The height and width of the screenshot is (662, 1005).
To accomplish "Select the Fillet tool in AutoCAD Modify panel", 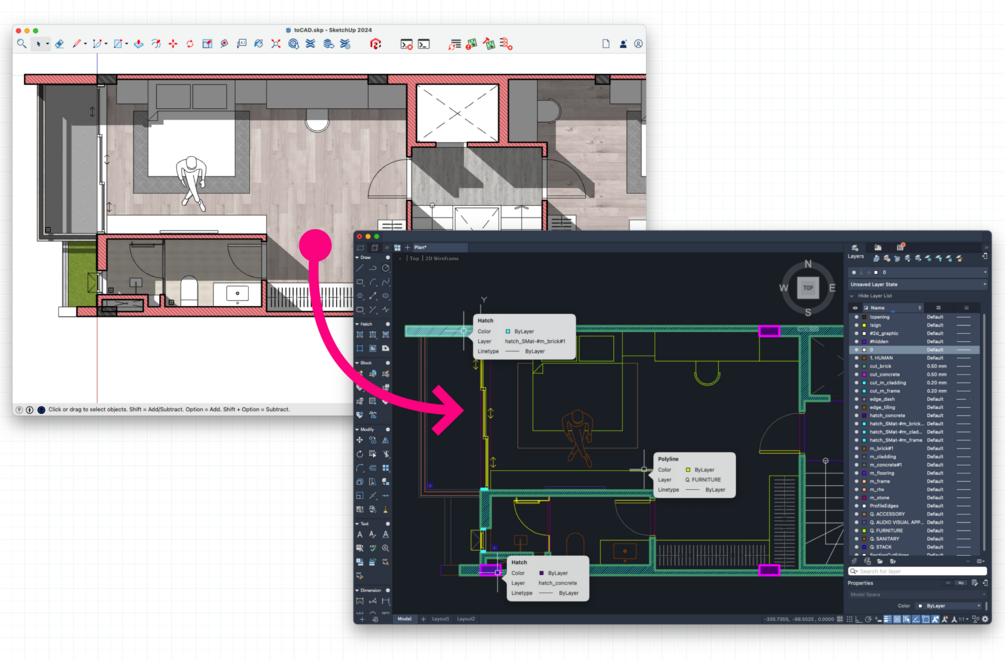I will pos(360,468).
